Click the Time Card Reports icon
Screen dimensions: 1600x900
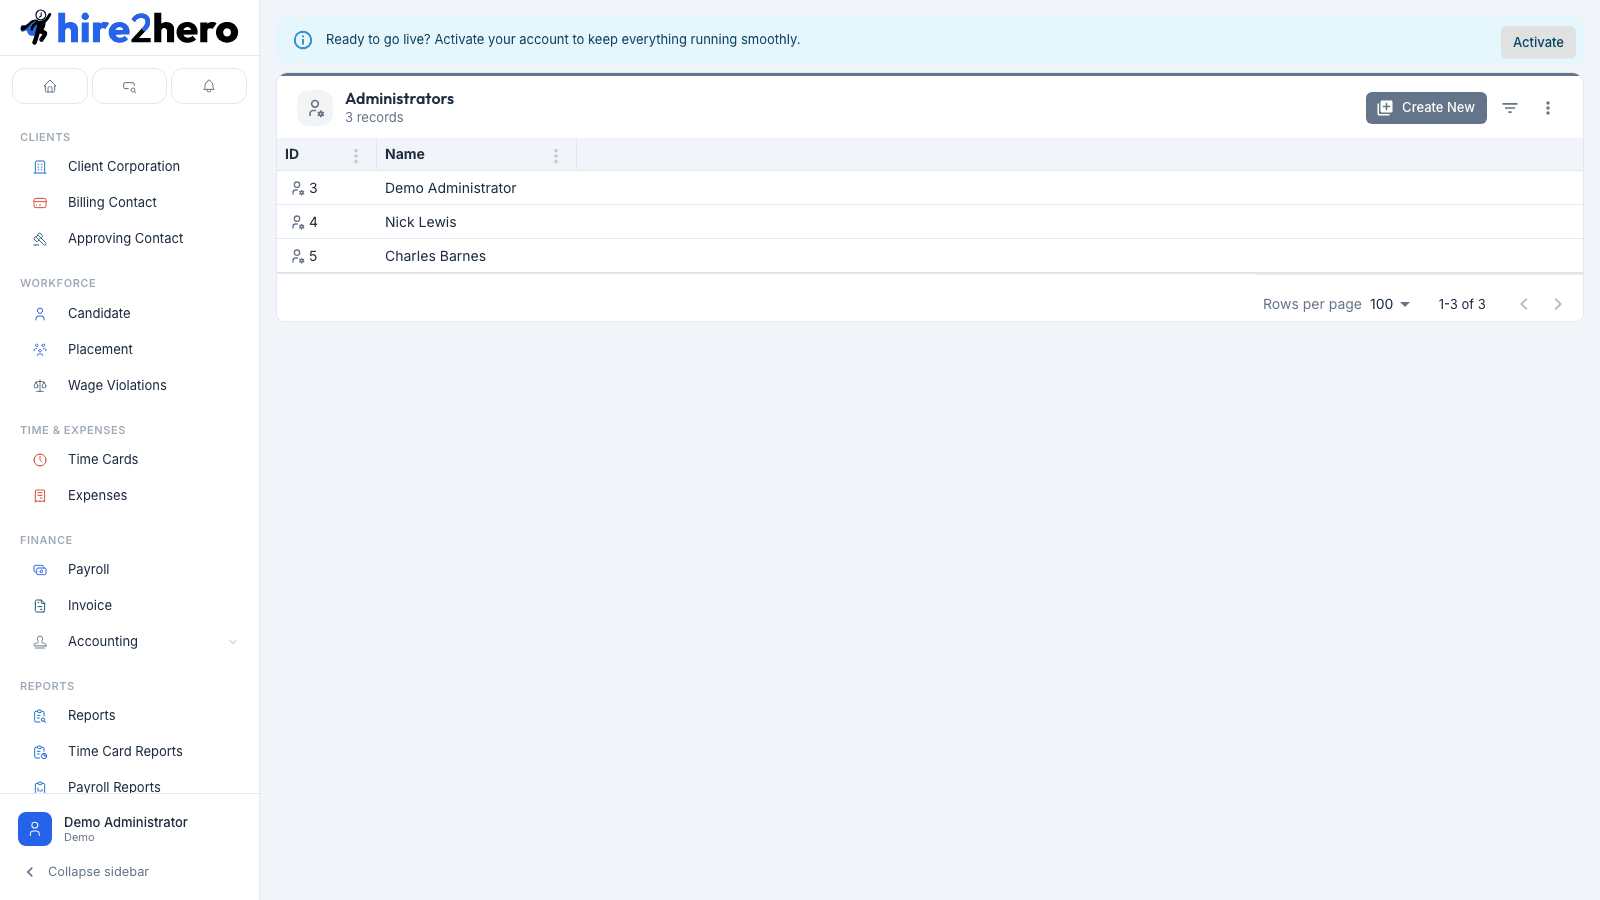pos(40,752)
